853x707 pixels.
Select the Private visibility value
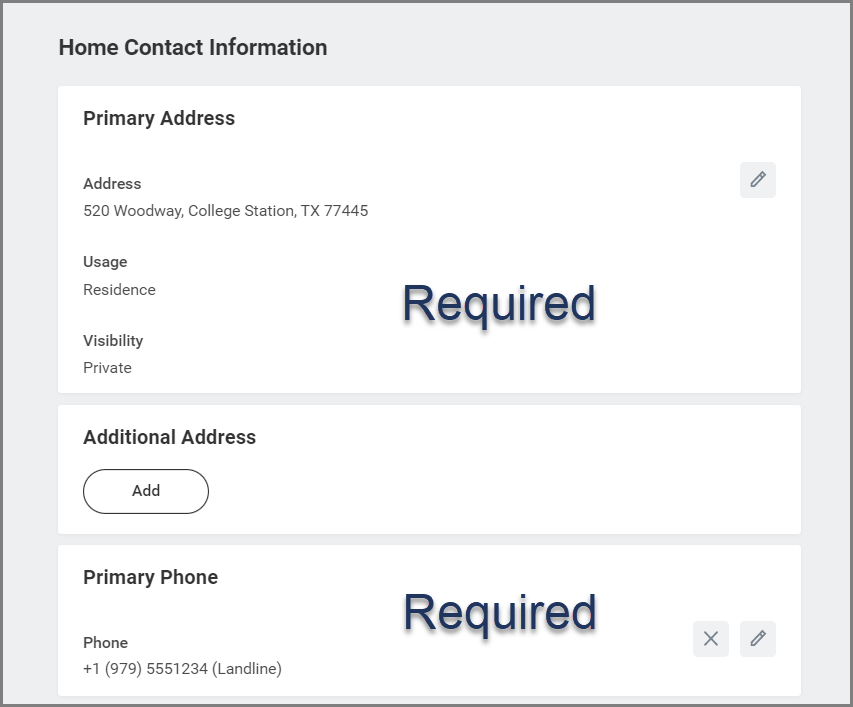pyautogui.click(x=107, y=368)
